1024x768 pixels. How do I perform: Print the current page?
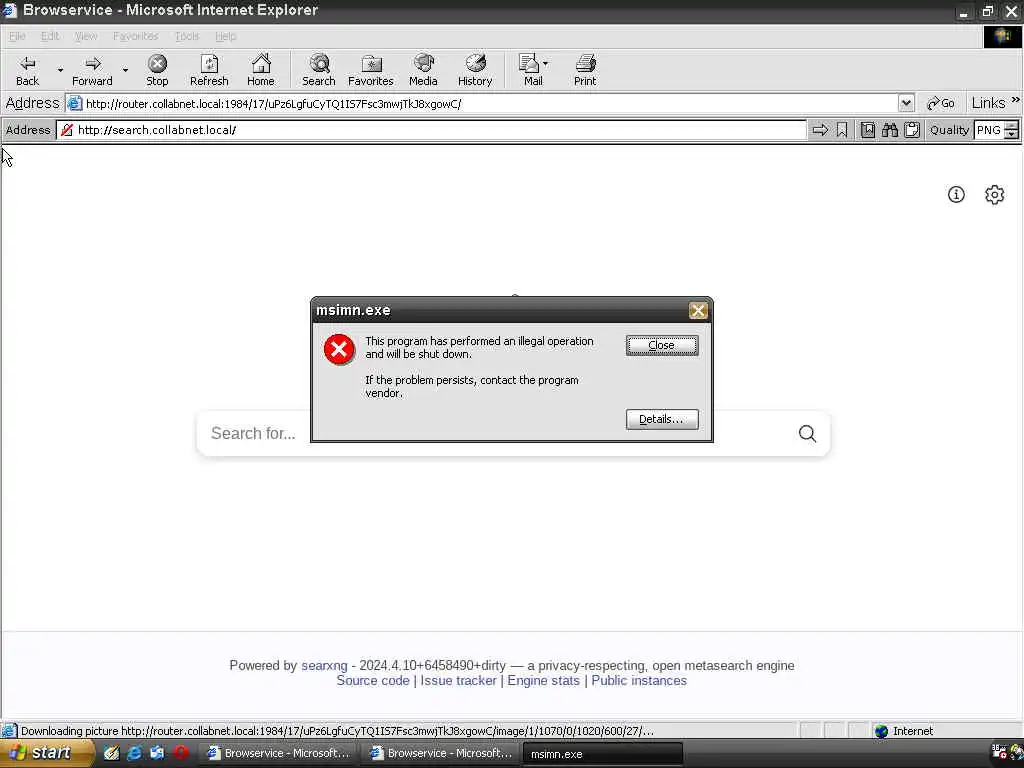585,71
